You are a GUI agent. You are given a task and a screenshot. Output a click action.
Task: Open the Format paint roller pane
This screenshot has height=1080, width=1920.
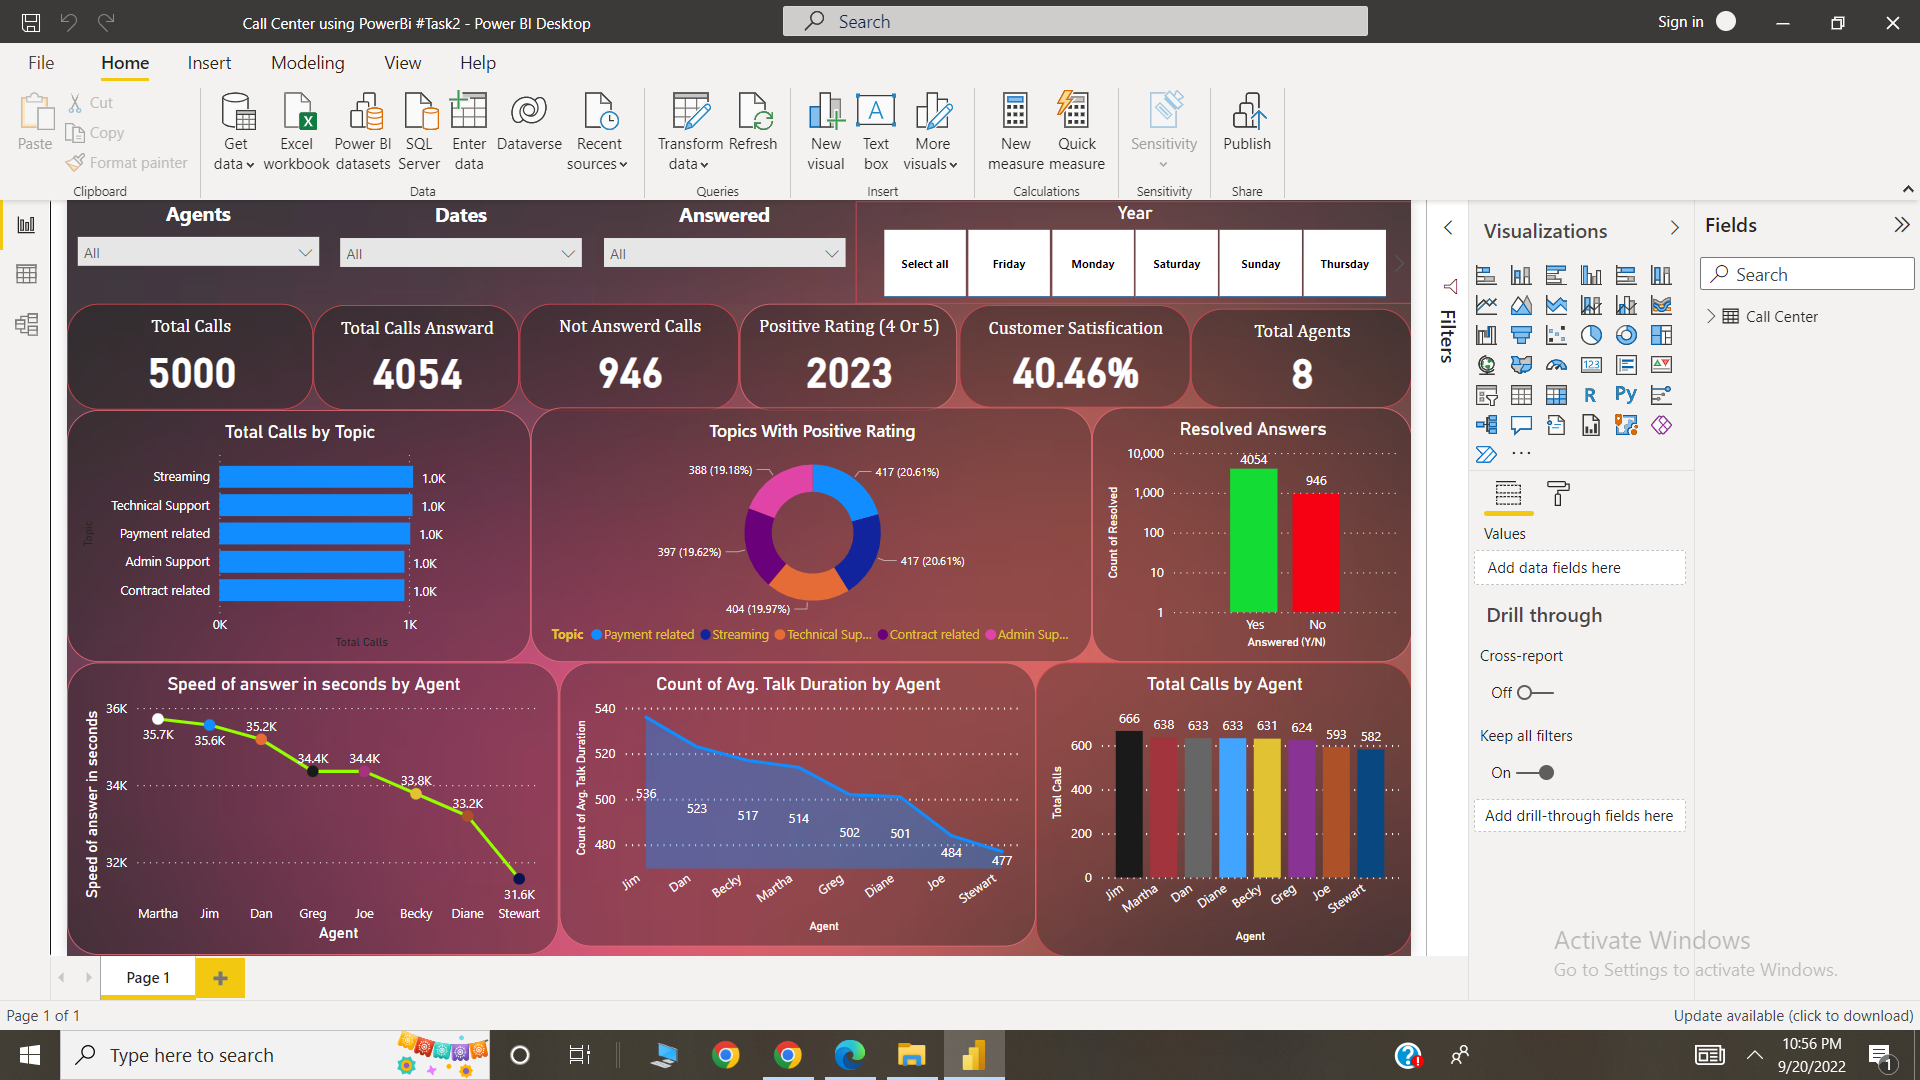click(x=1557, y=494)
